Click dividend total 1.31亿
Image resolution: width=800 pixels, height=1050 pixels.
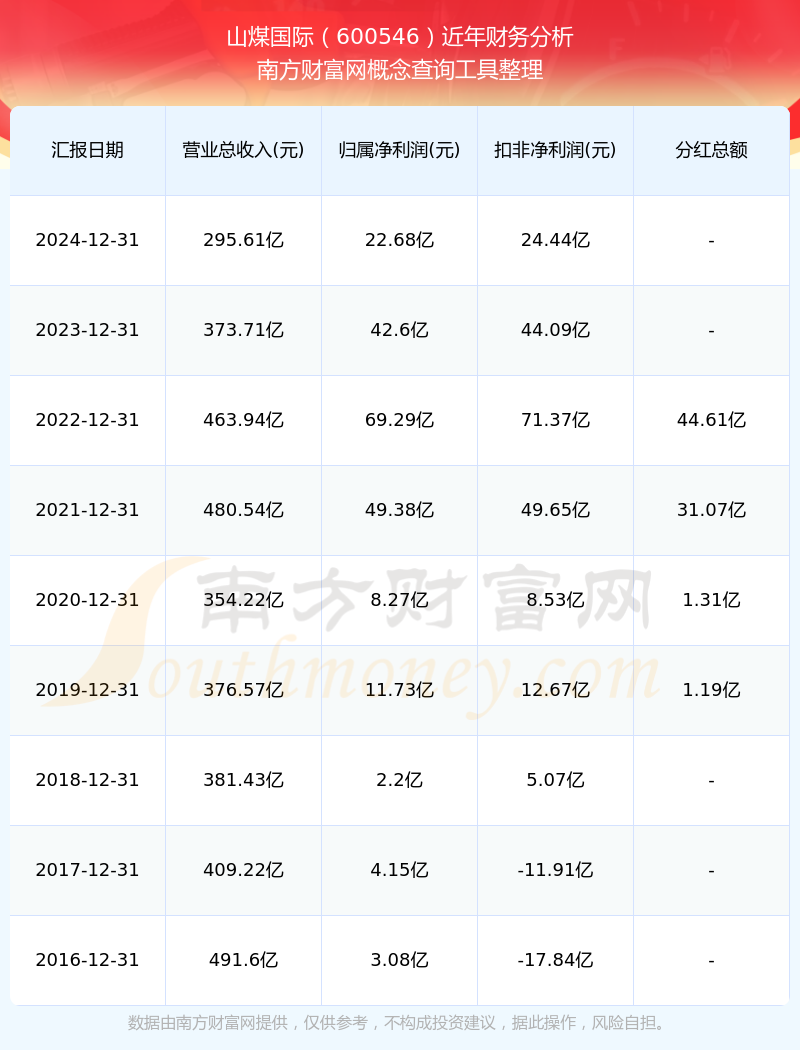[x=712, y=600]
